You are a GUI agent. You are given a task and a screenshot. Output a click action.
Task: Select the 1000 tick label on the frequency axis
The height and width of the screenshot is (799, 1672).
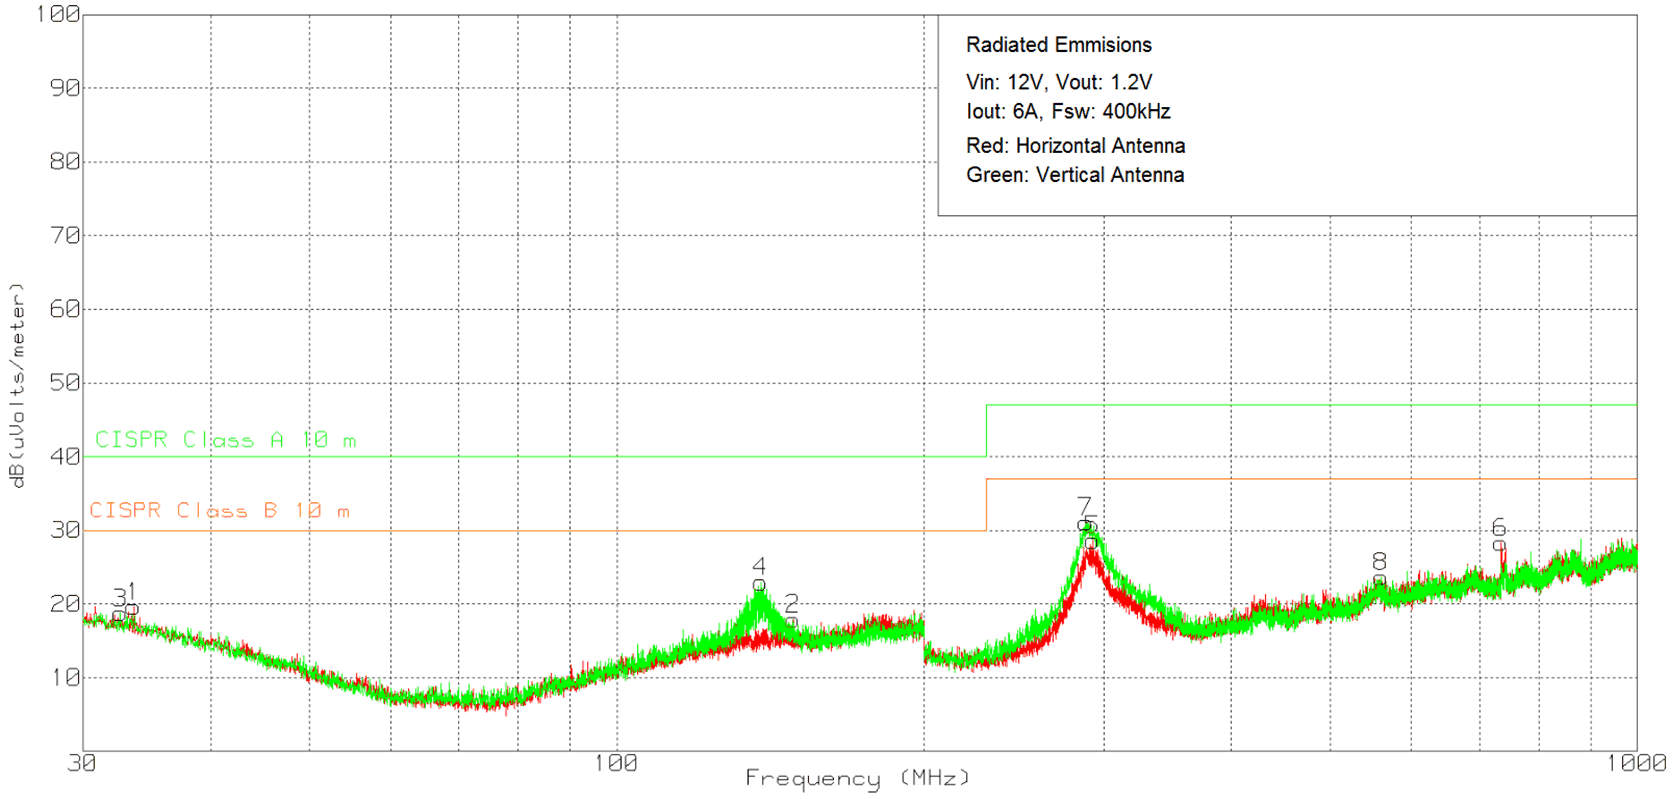(x=1636, y=764)
